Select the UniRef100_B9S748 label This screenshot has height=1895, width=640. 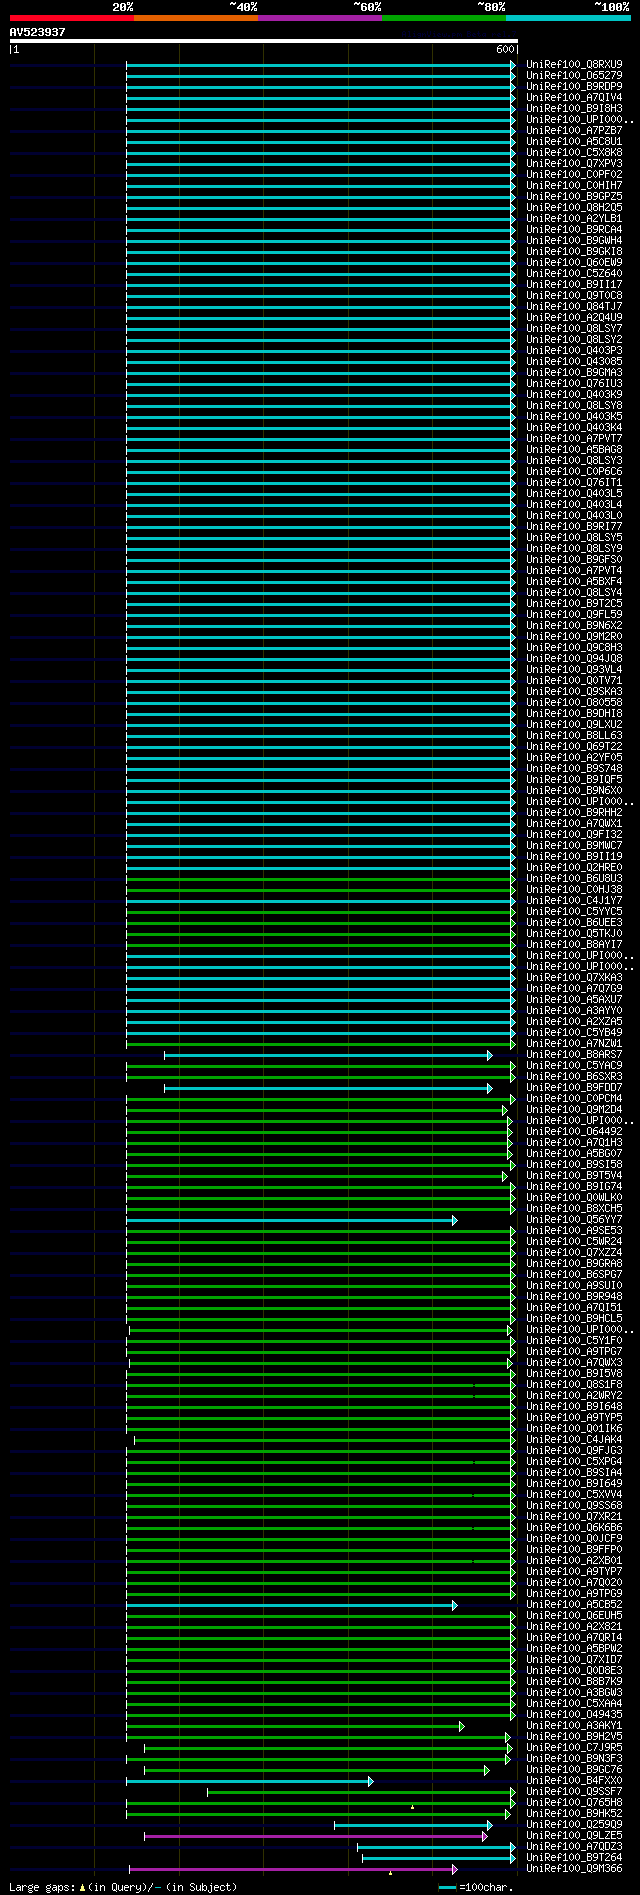574,768
